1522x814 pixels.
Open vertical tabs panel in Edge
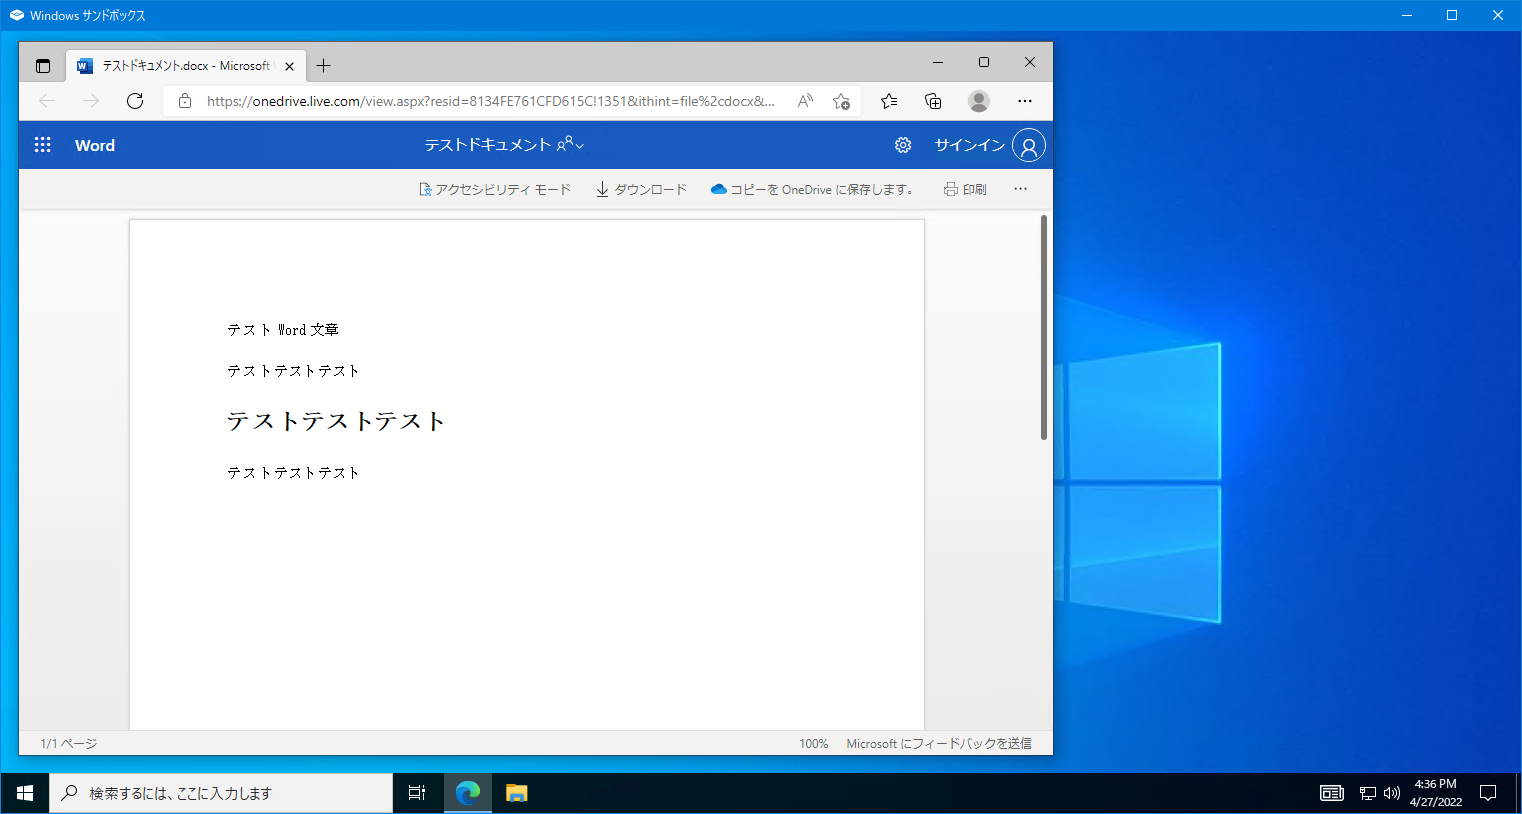(x=42, y=65)
